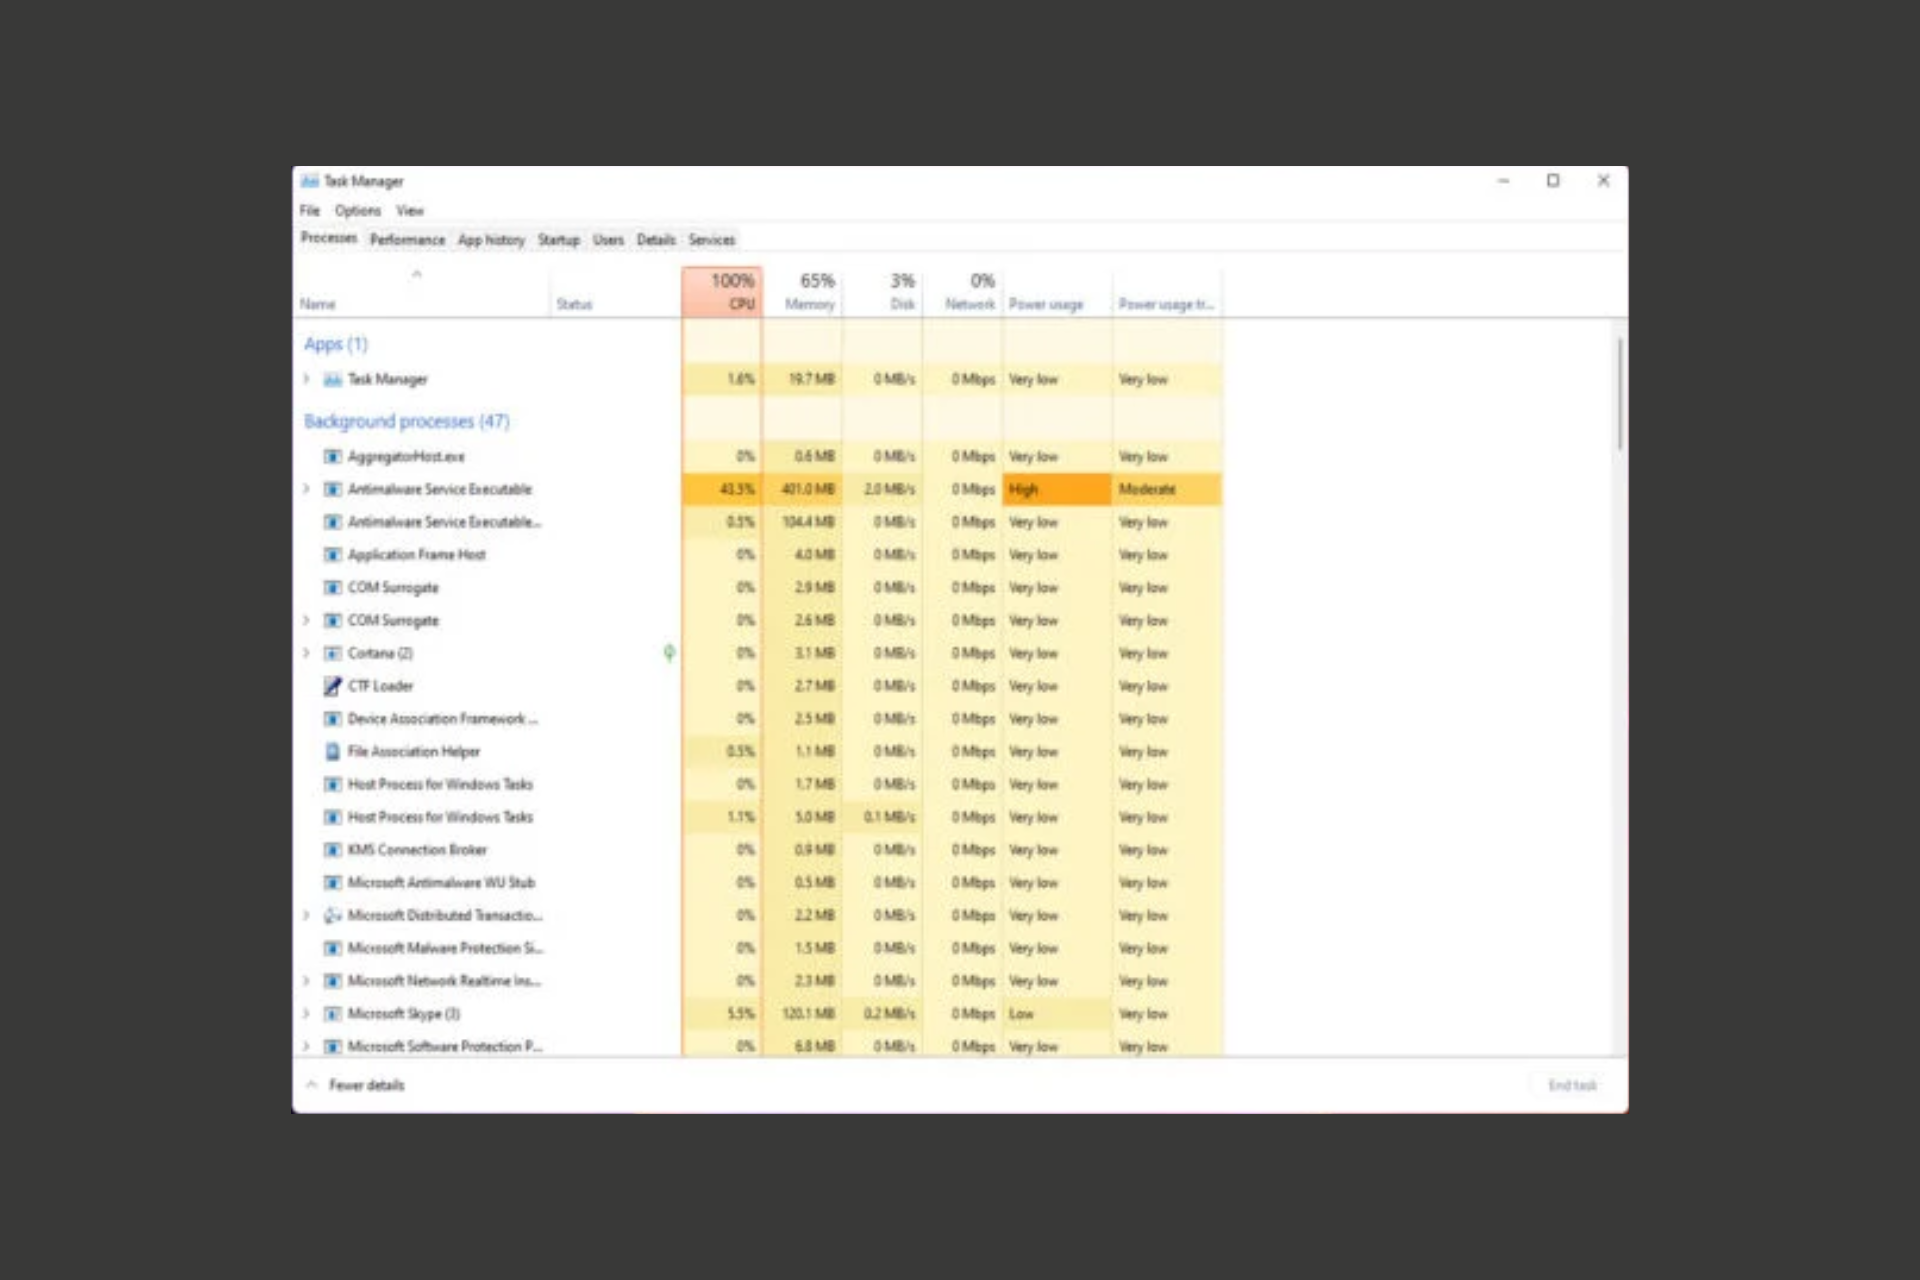The width and height of the screenshot is (1920, 1280).
Task: Click the icon of the 104.4 MB Antimalware row
Action: (x=333, y=522)
